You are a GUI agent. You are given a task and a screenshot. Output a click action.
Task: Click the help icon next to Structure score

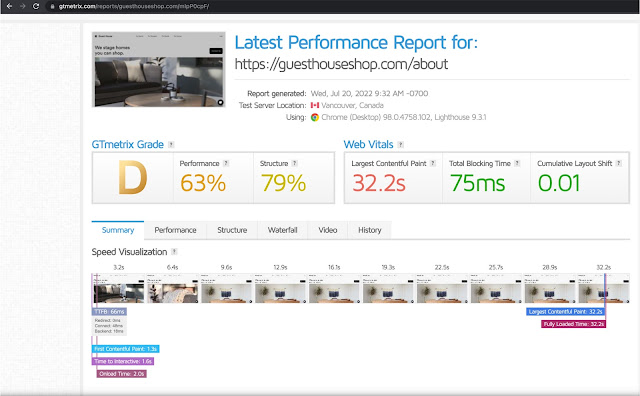click(x=294, y=163)
